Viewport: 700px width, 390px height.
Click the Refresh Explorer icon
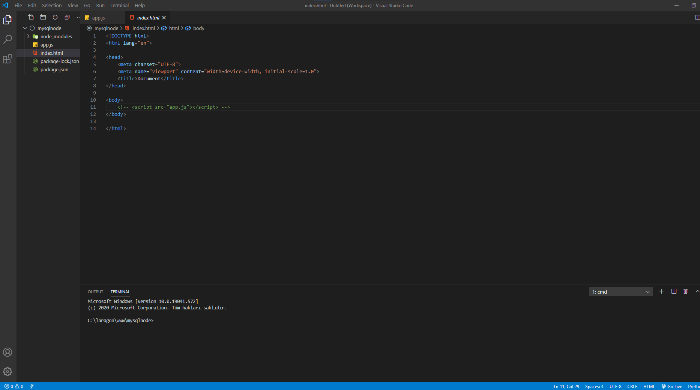tap(55, 17)
